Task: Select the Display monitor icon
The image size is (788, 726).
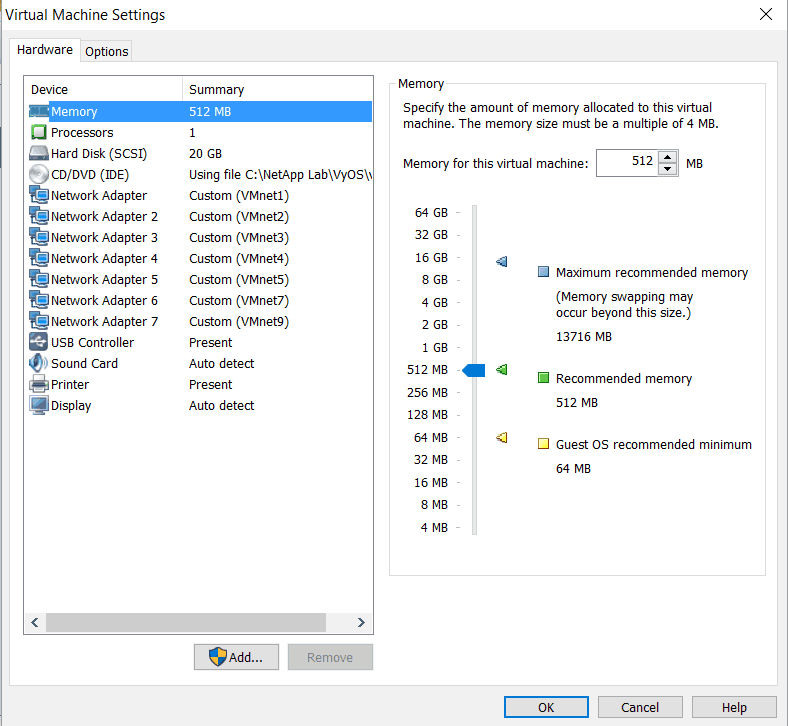Action: point(39,406)
